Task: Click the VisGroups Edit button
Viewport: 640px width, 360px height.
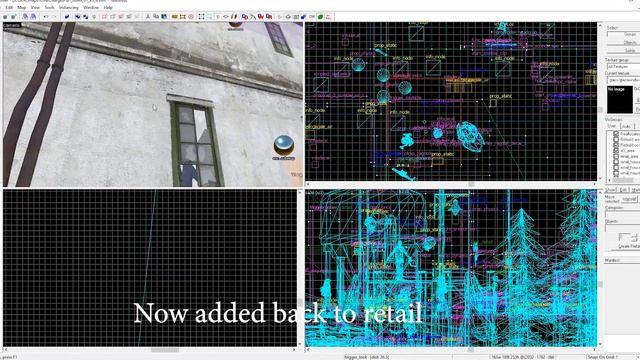Action: pyautogui.click(x=624, y=190)
